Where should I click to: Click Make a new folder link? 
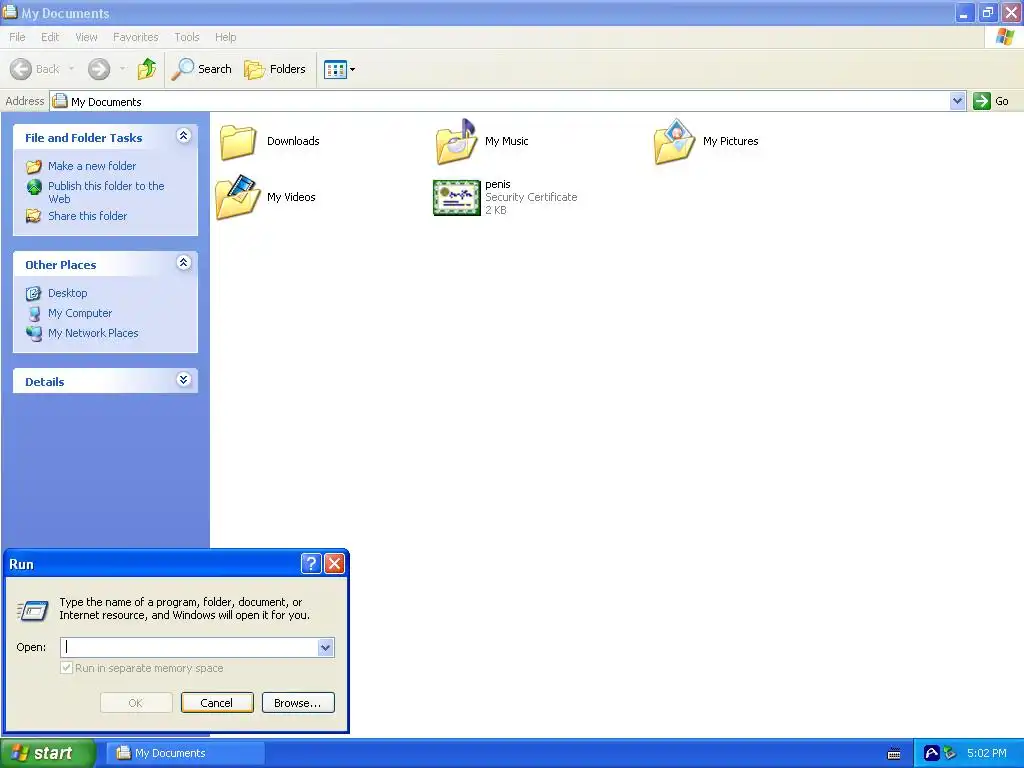92,166
